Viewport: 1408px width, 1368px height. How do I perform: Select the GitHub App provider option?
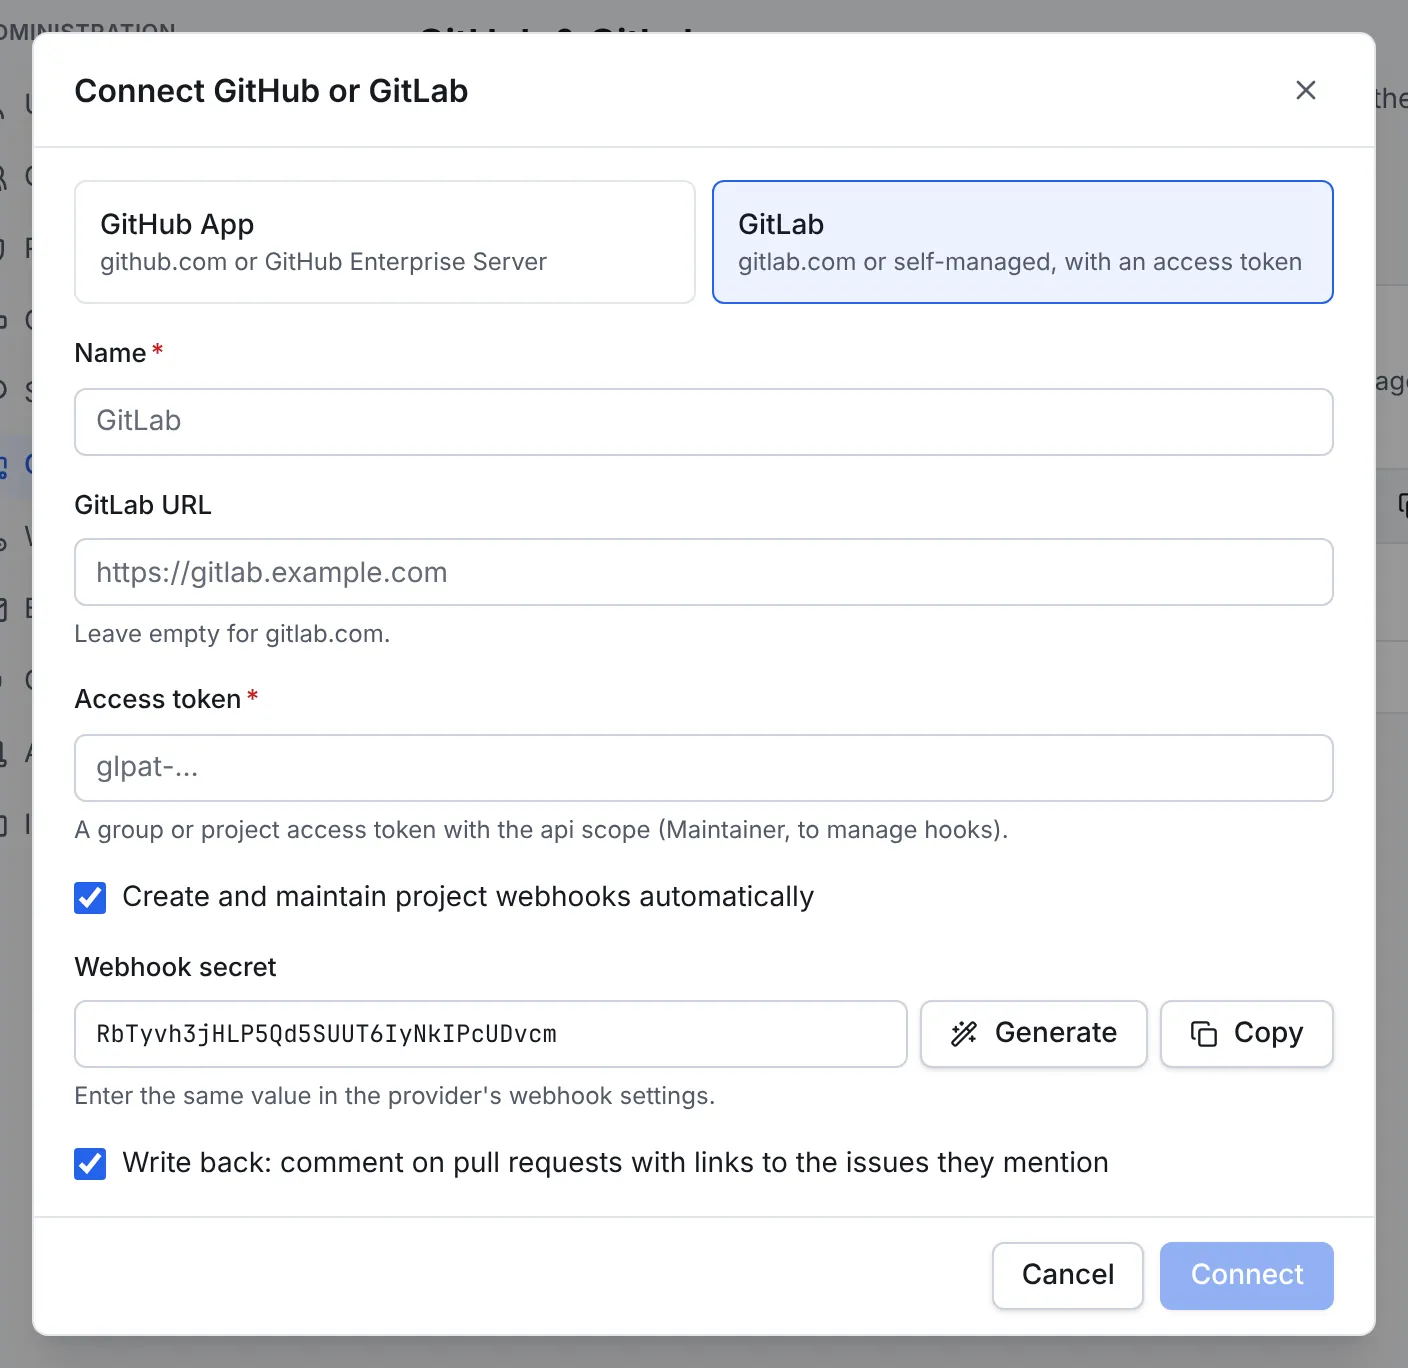pos(385,242)
